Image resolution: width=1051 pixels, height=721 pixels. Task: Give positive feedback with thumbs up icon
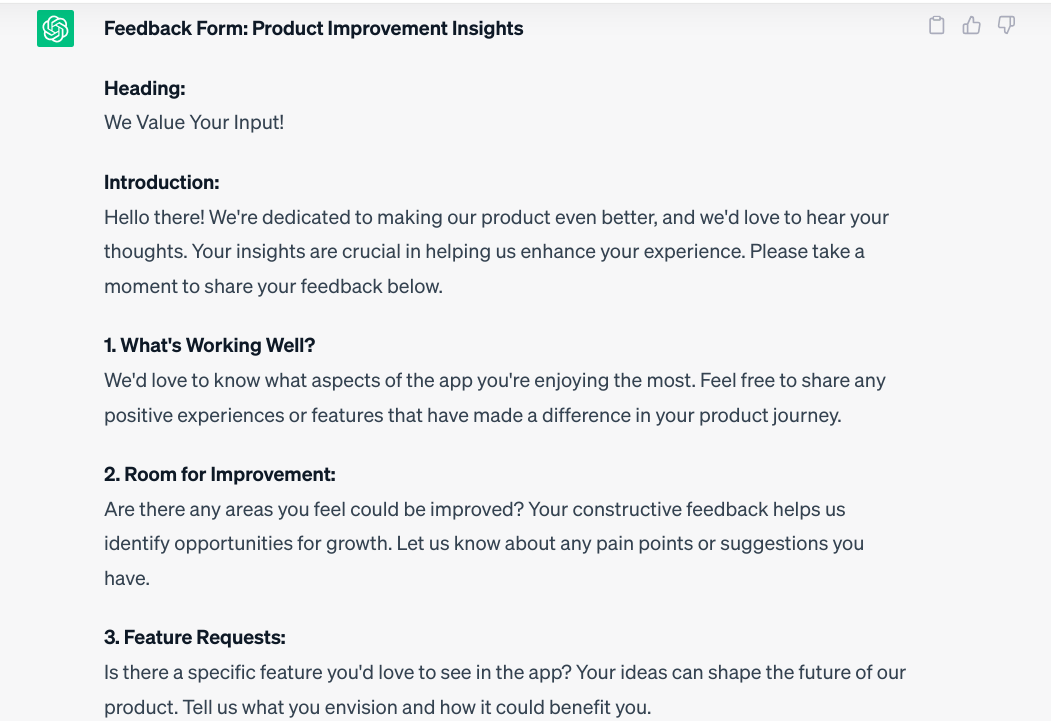point(971,25)
